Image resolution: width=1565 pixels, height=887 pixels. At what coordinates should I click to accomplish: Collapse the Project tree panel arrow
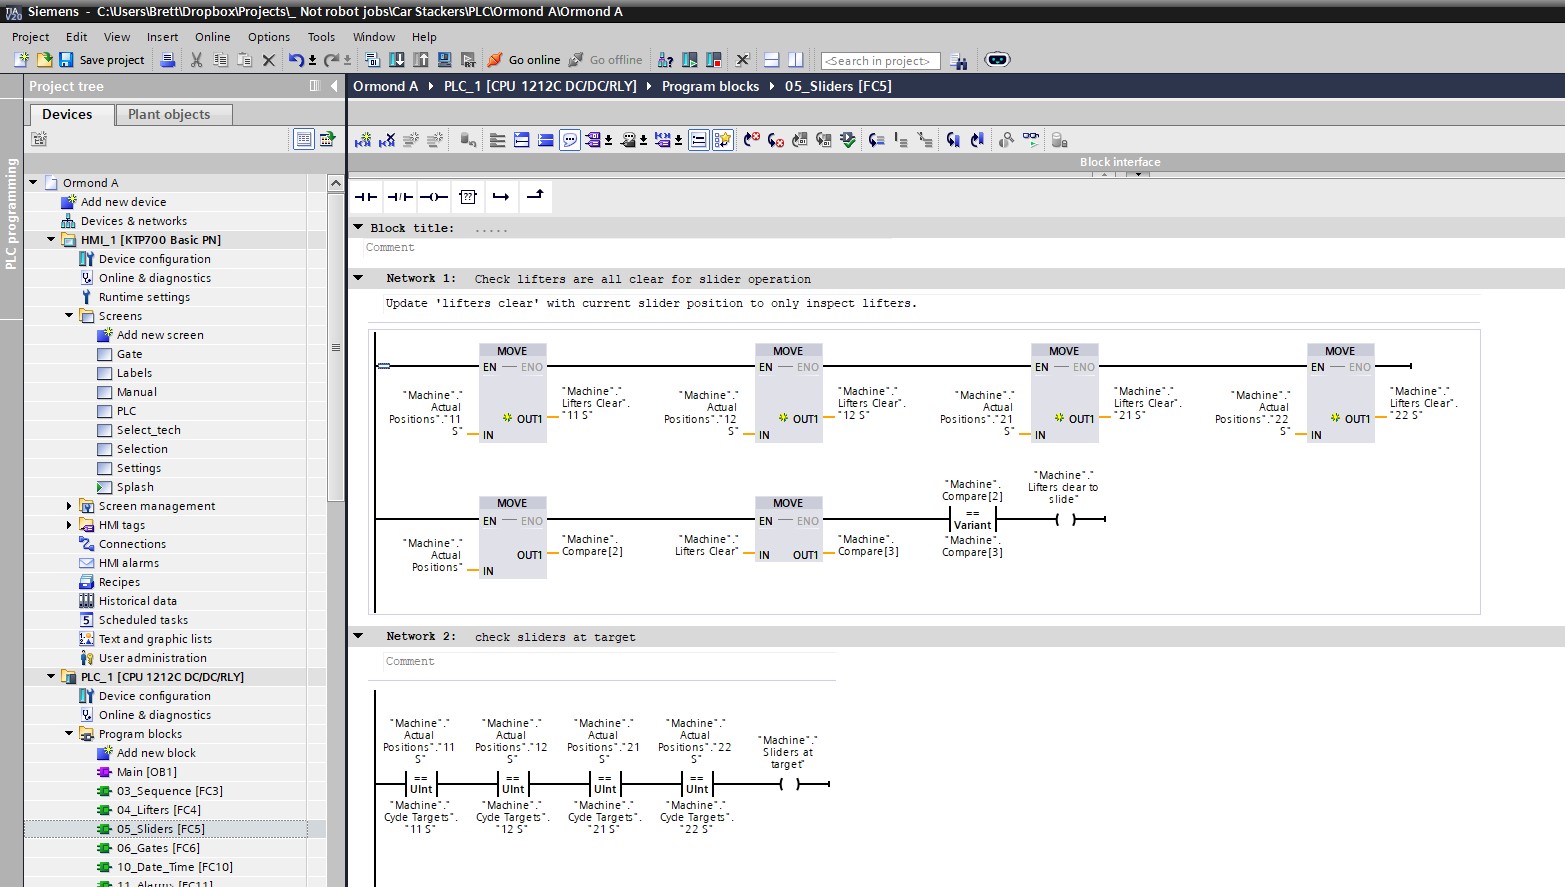coord(334,86)
